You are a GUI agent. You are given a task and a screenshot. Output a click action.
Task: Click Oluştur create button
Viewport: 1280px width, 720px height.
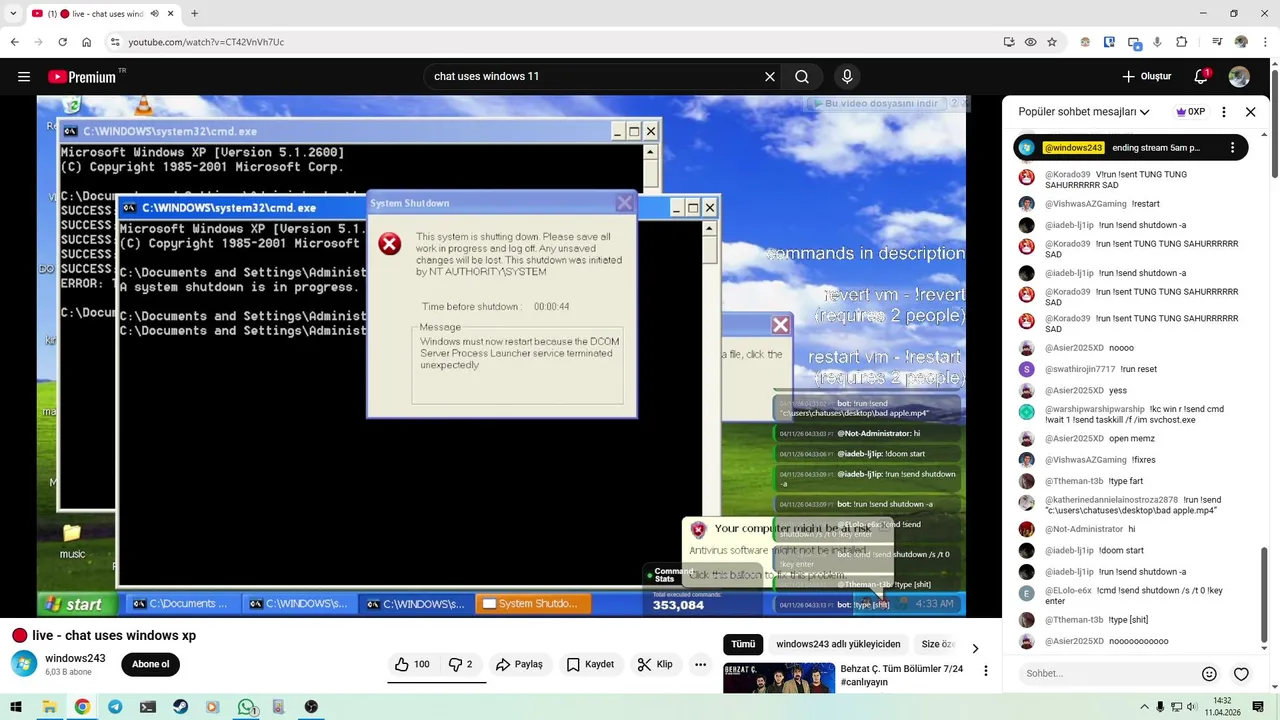tap(1146, 77)
